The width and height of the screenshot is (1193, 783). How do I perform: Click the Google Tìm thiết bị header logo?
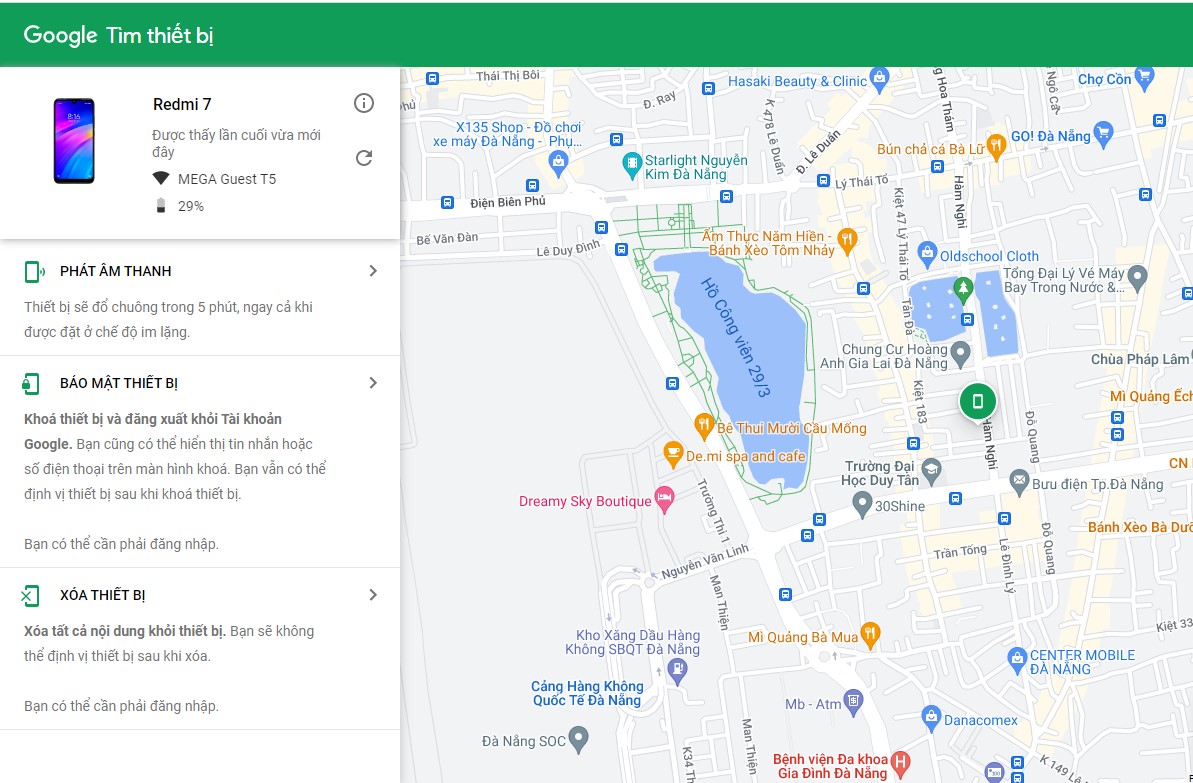[119, 36]
